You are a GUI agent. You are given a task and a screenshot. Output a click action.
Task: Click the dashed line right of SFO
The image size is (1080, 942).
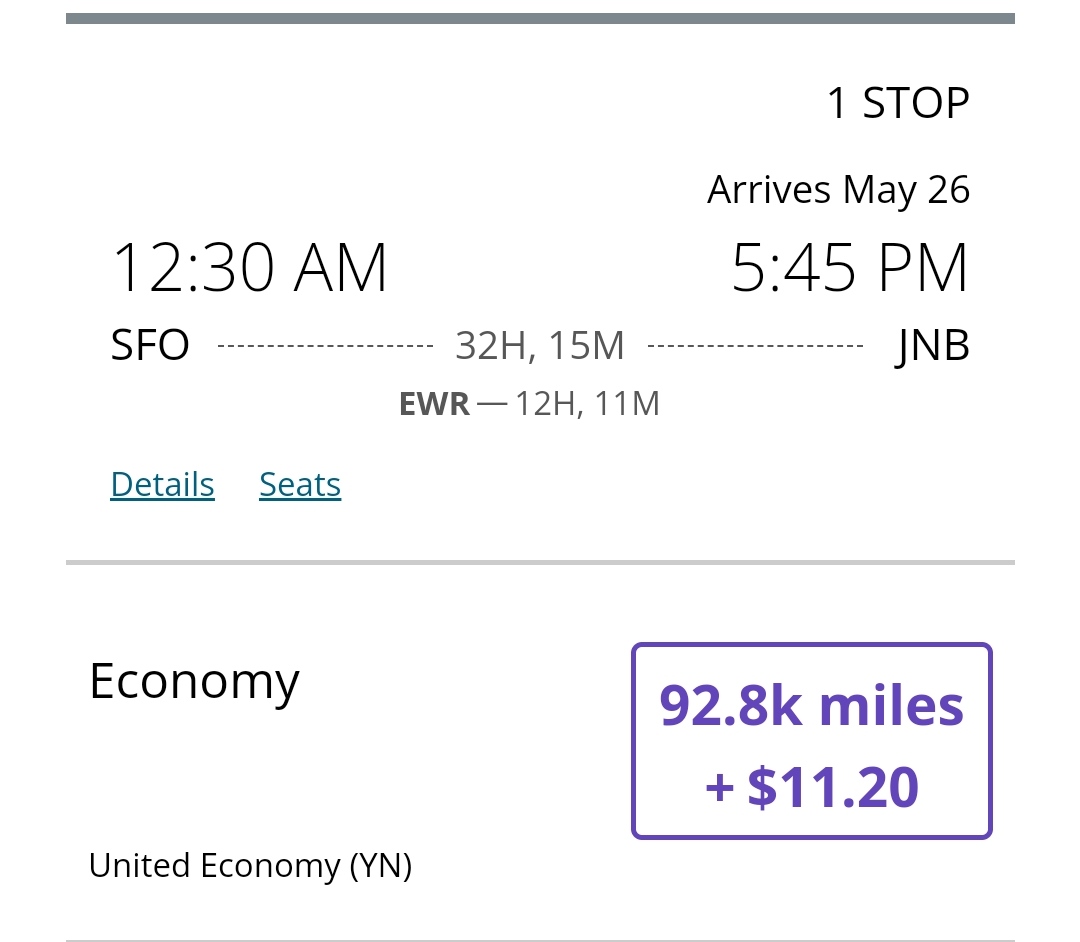coord(325,346)
